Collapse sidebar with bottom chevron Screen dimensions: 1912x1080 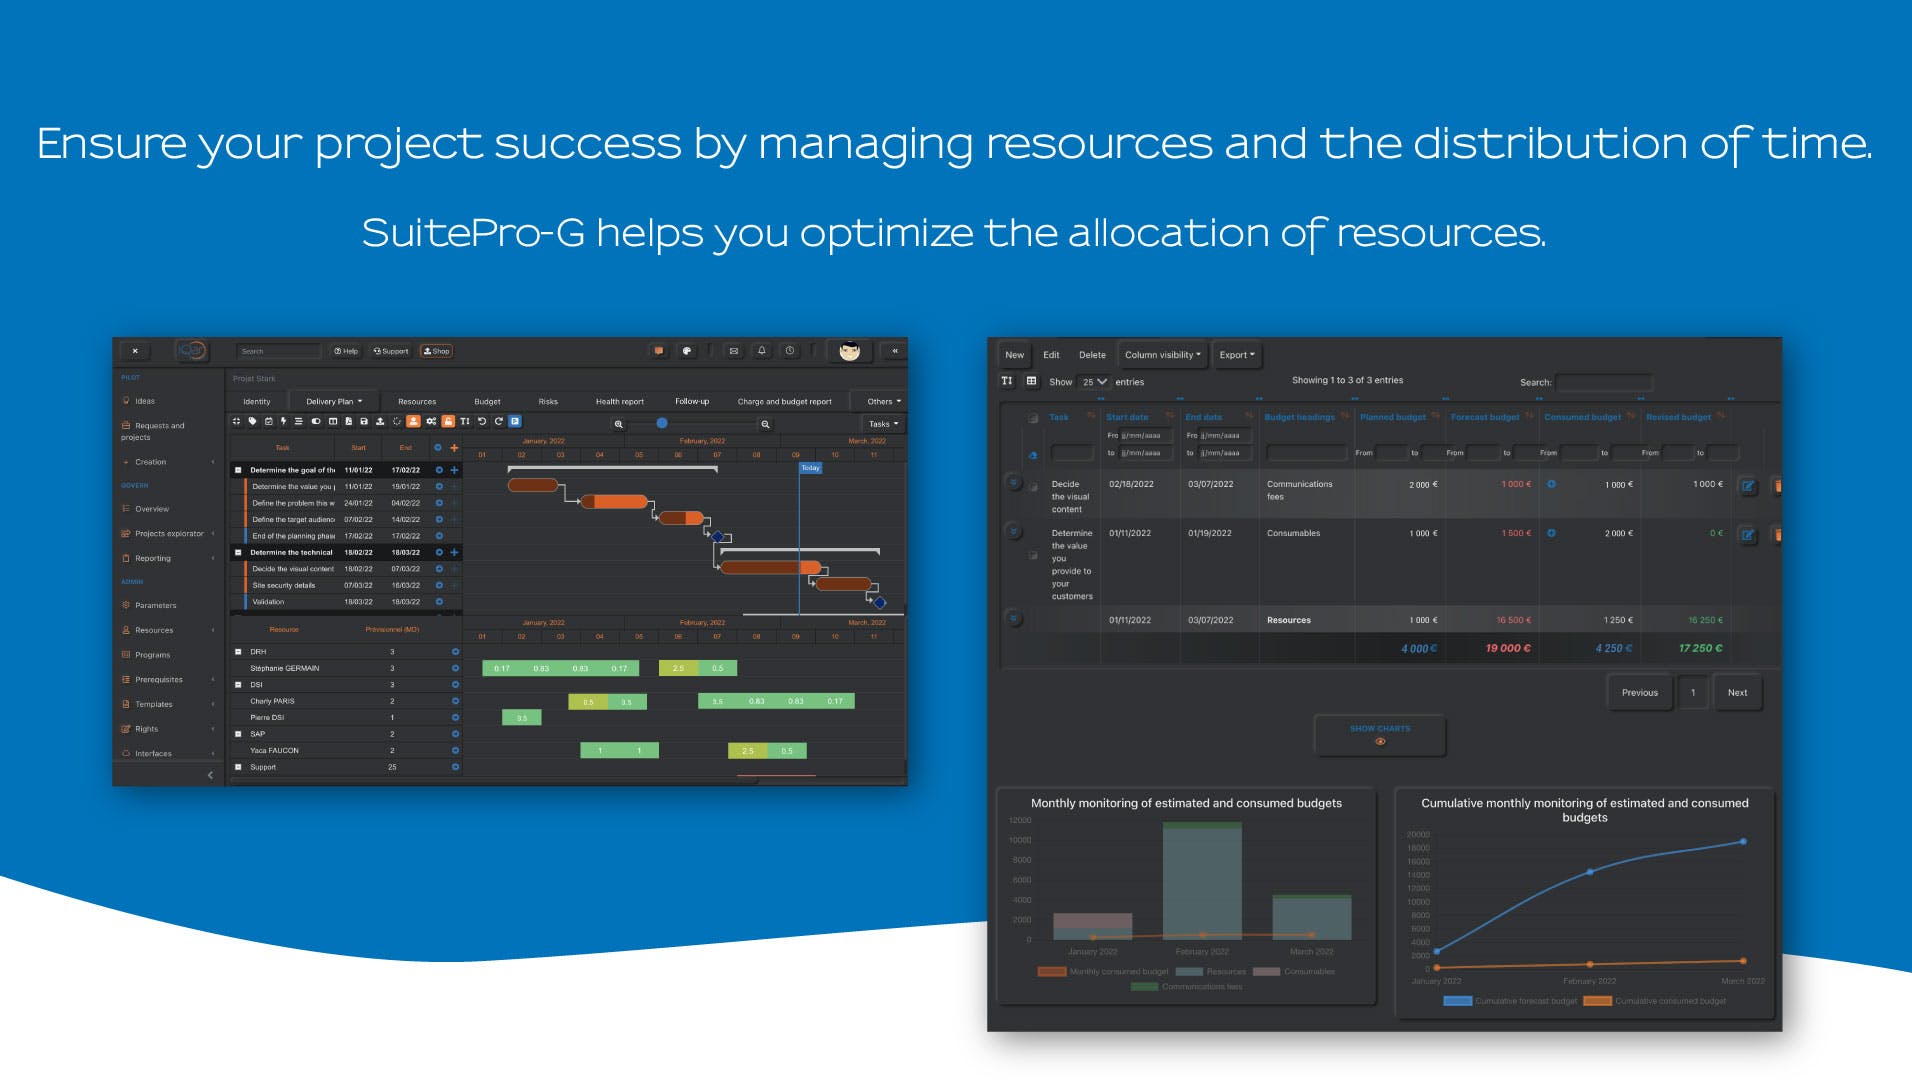[x=210, y=775]
